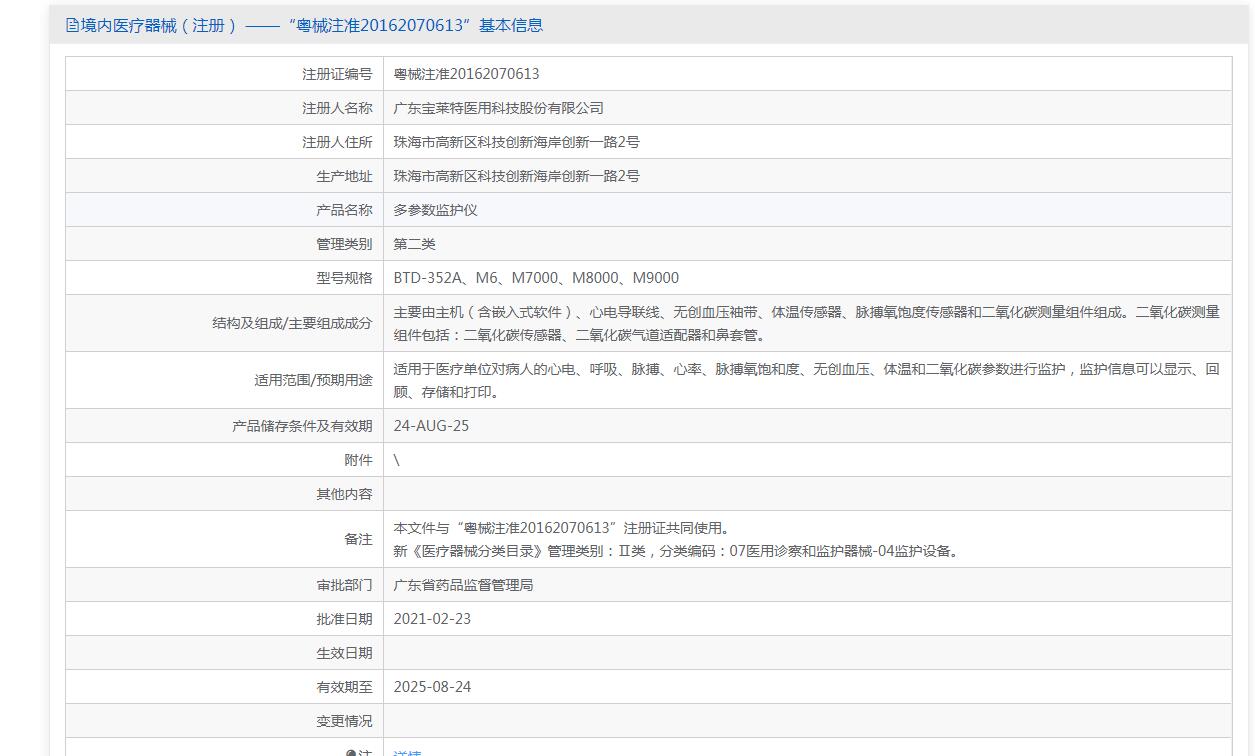The image size is (1255, 756).
Task: Click registration number 粤械注准20162070613 value cell
Action: [x=466, y=74]
